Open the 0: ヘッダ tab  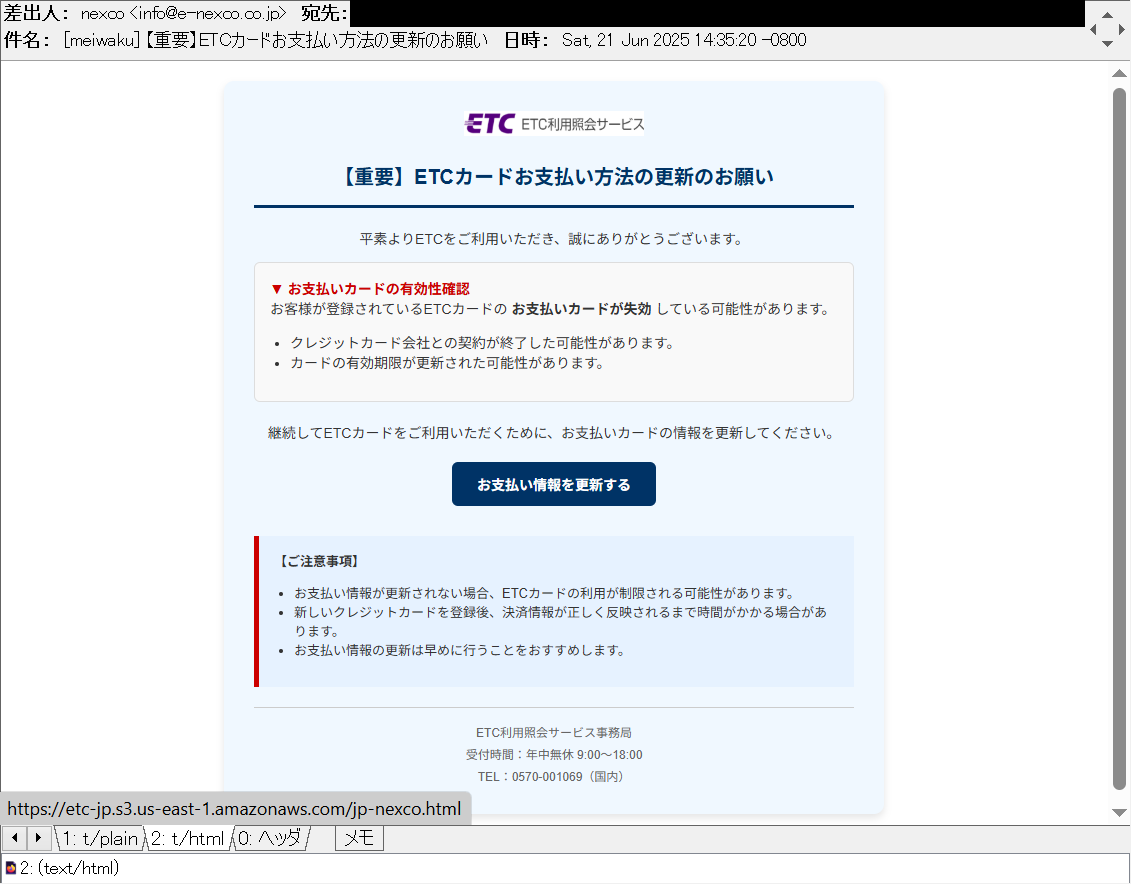click(270, 838)
